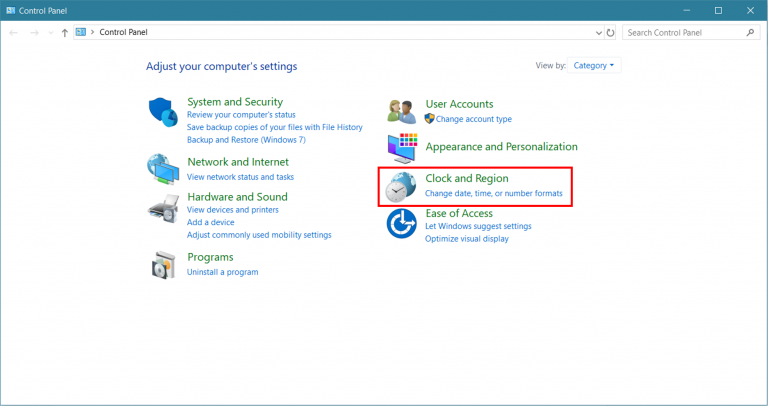768x406 pixels.
Task: Expand the address bar breadcrumb chevron
Action: coord(93,32)
